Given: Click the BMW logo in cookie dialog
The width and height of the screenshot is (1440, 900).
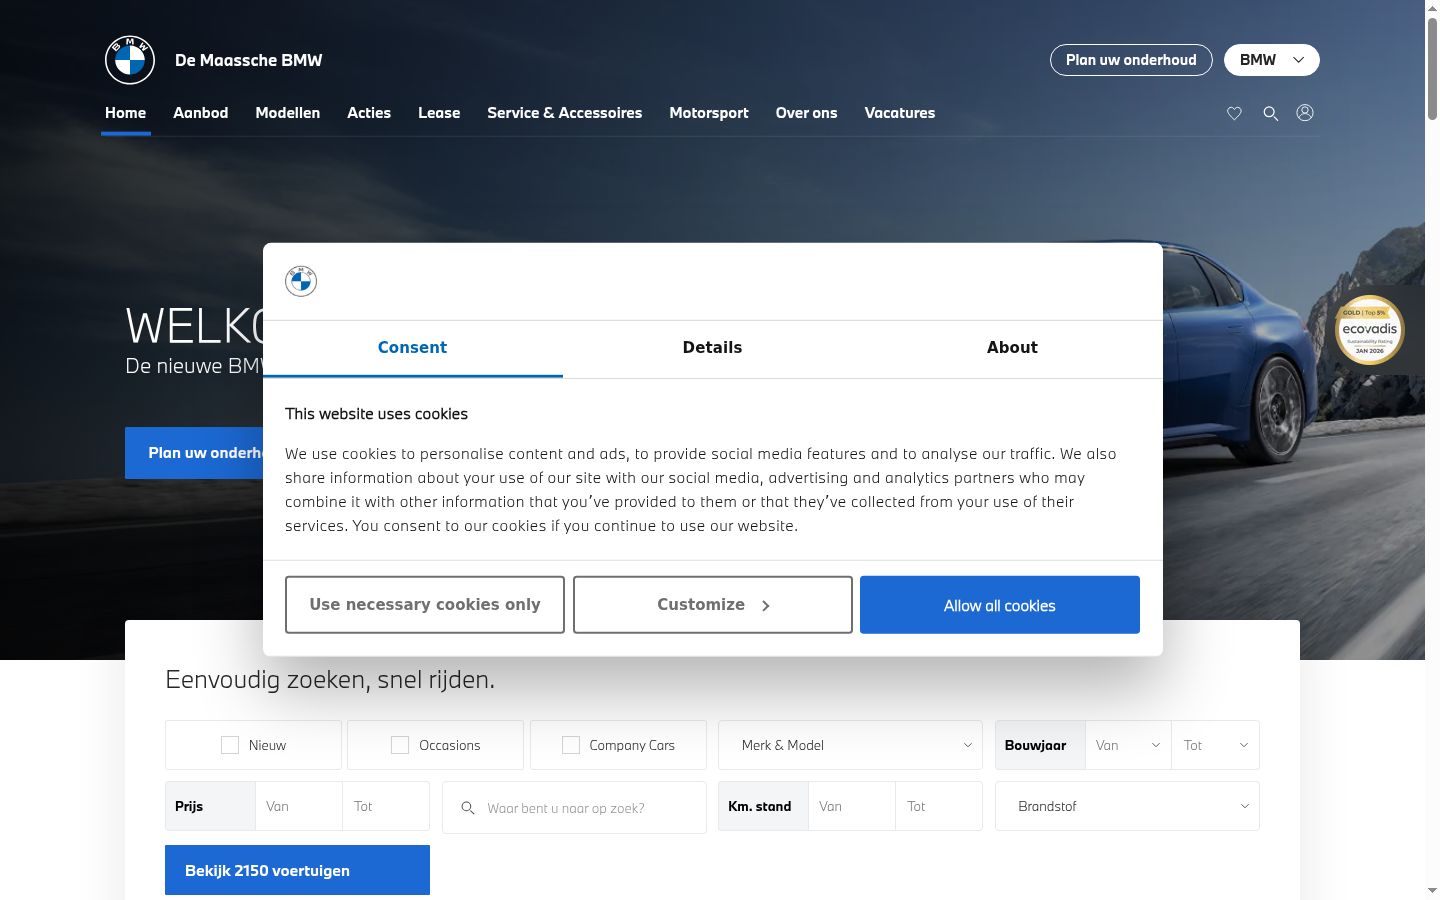Looking at the screenshot, I should [301, 281].
